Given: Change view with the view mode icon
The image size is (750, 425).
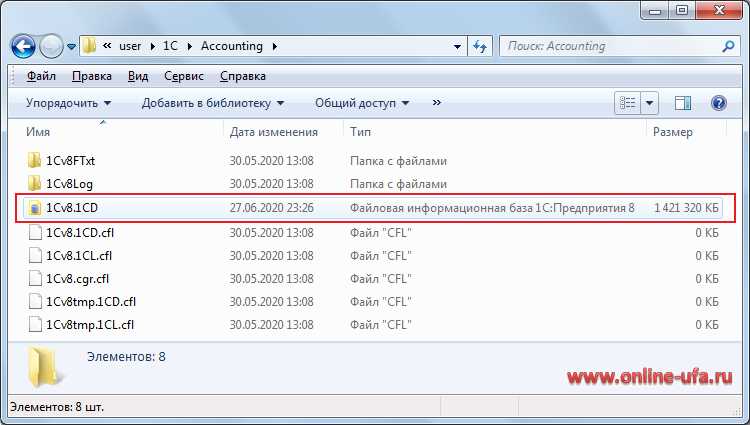Looking at the screenshot, I should click(x=627, y=103).
